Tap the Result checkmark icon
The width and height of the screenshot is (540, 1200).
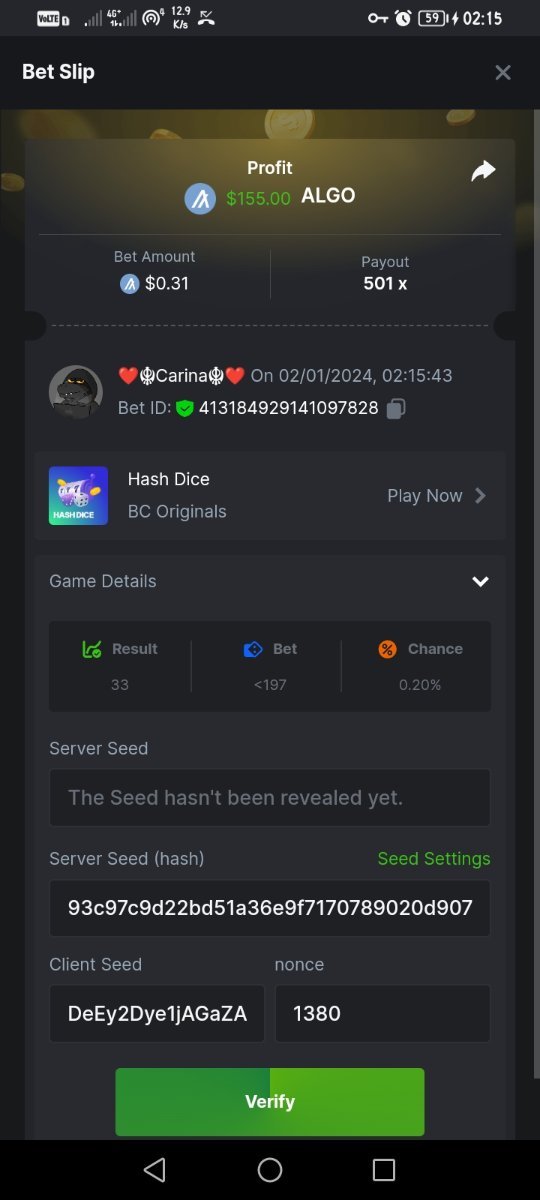(92, 649)
